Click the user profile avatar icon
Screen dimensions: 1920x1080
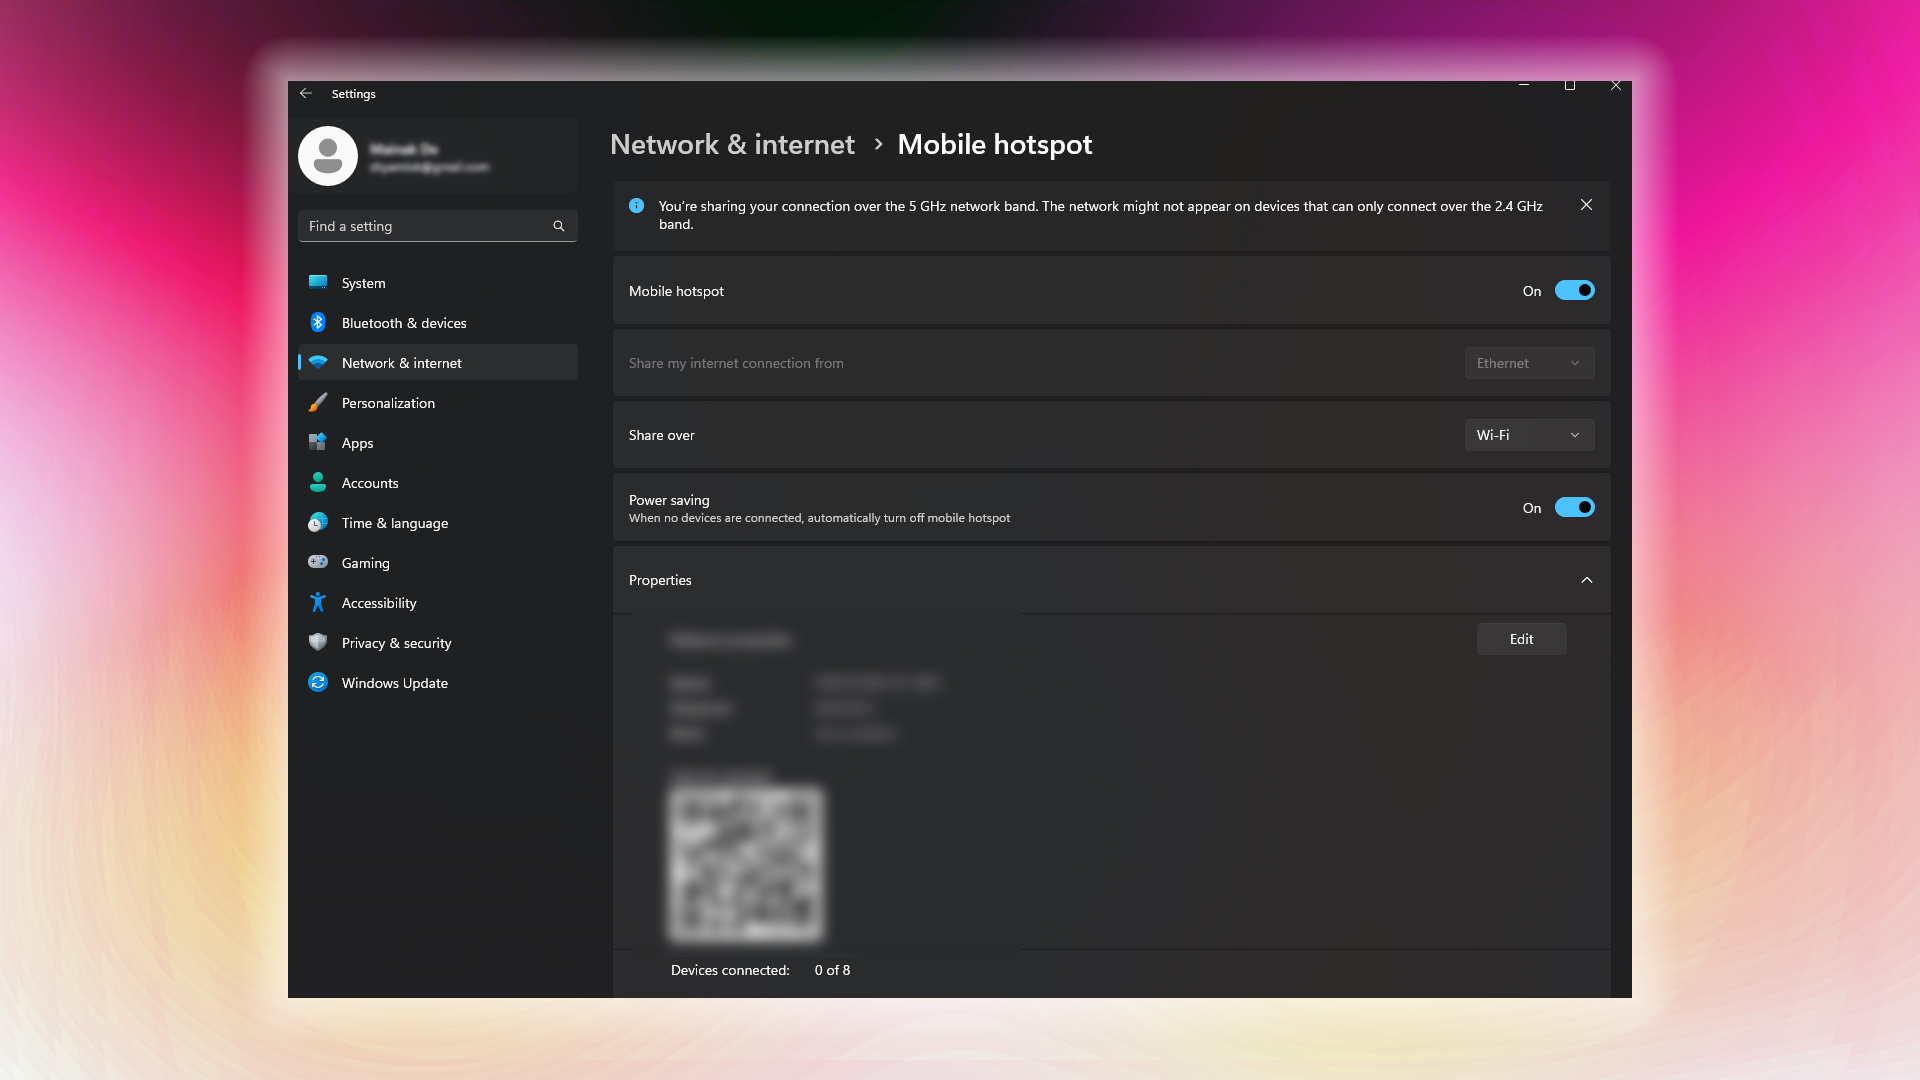click(x=328, y=156)
